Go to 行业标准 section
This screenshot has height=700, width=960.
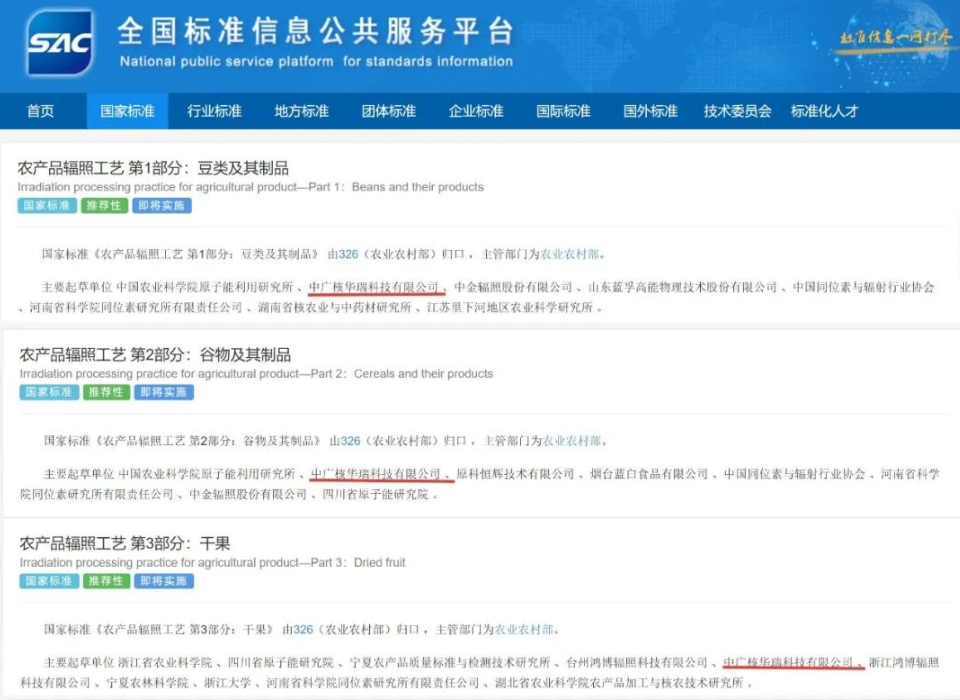214,111
